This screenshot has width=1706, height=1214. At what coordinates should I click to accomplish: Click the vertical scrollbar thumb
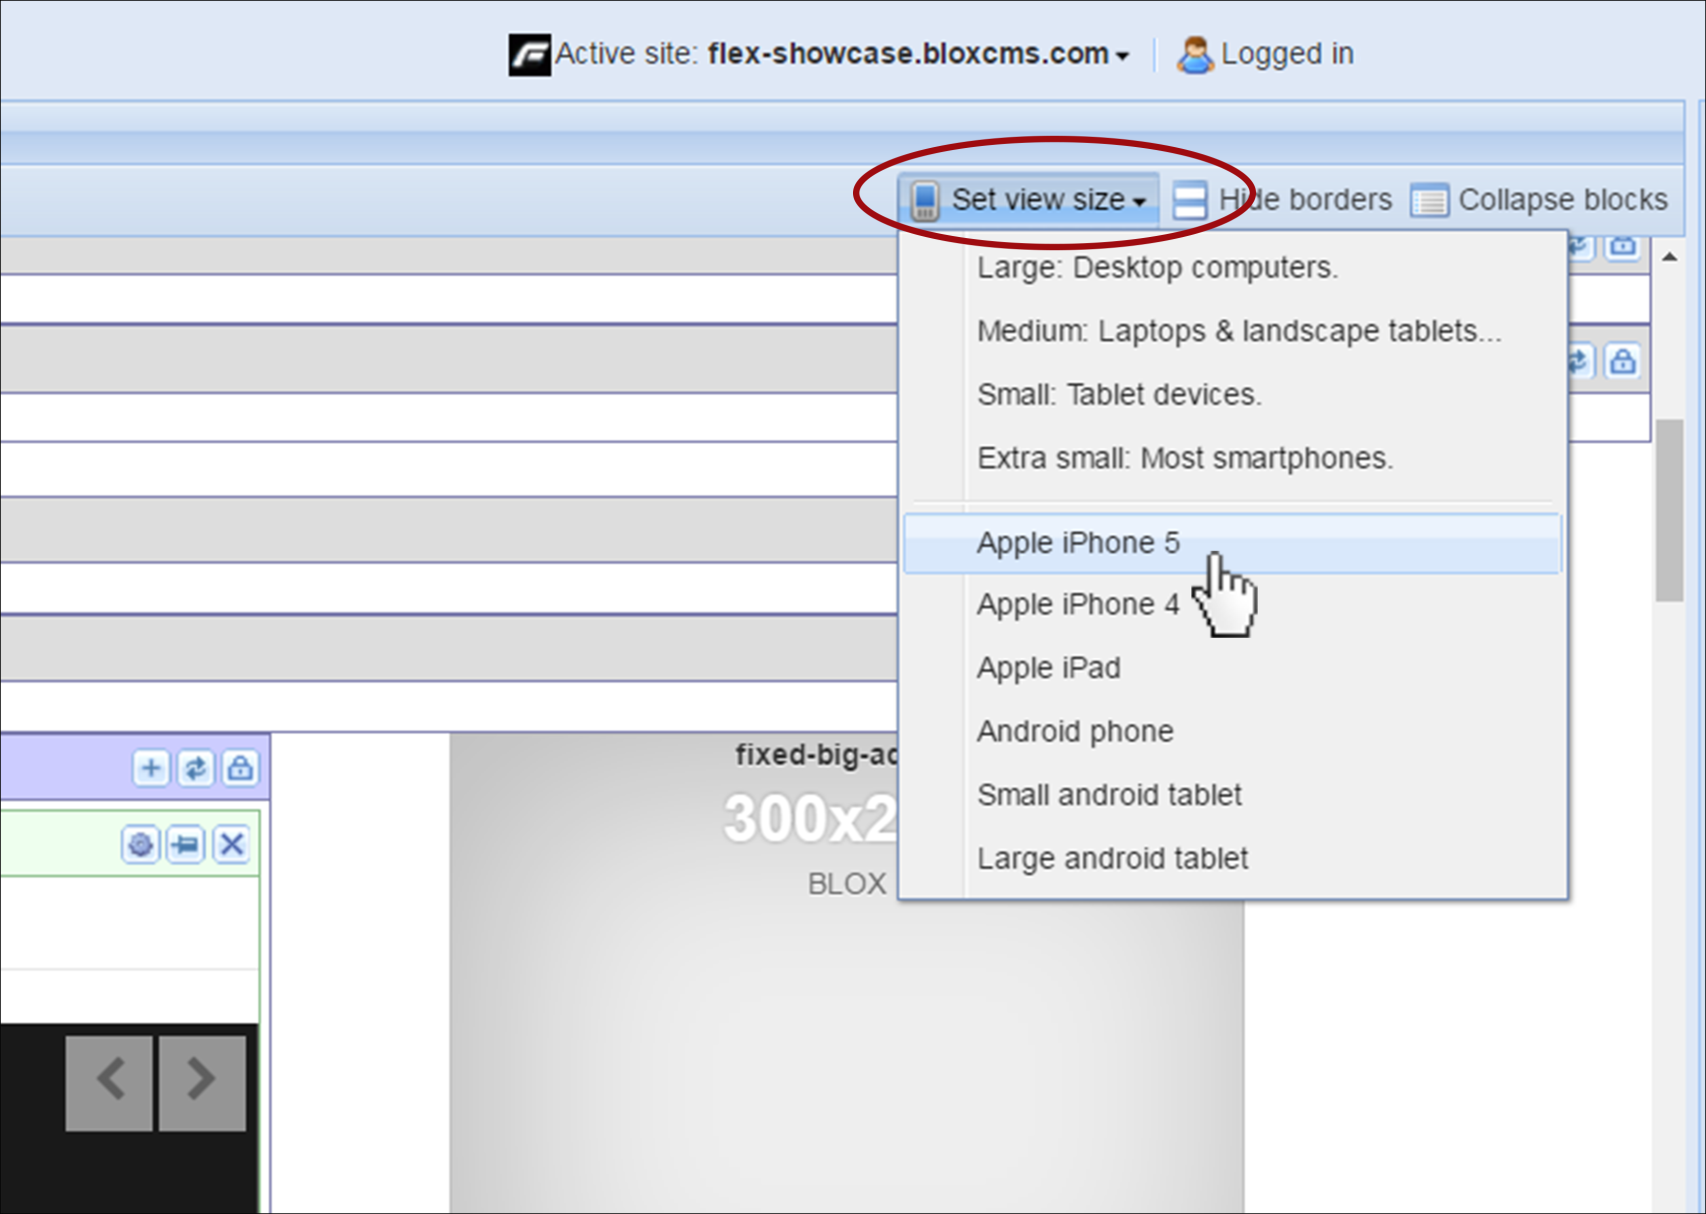[x=1669, y=510]
